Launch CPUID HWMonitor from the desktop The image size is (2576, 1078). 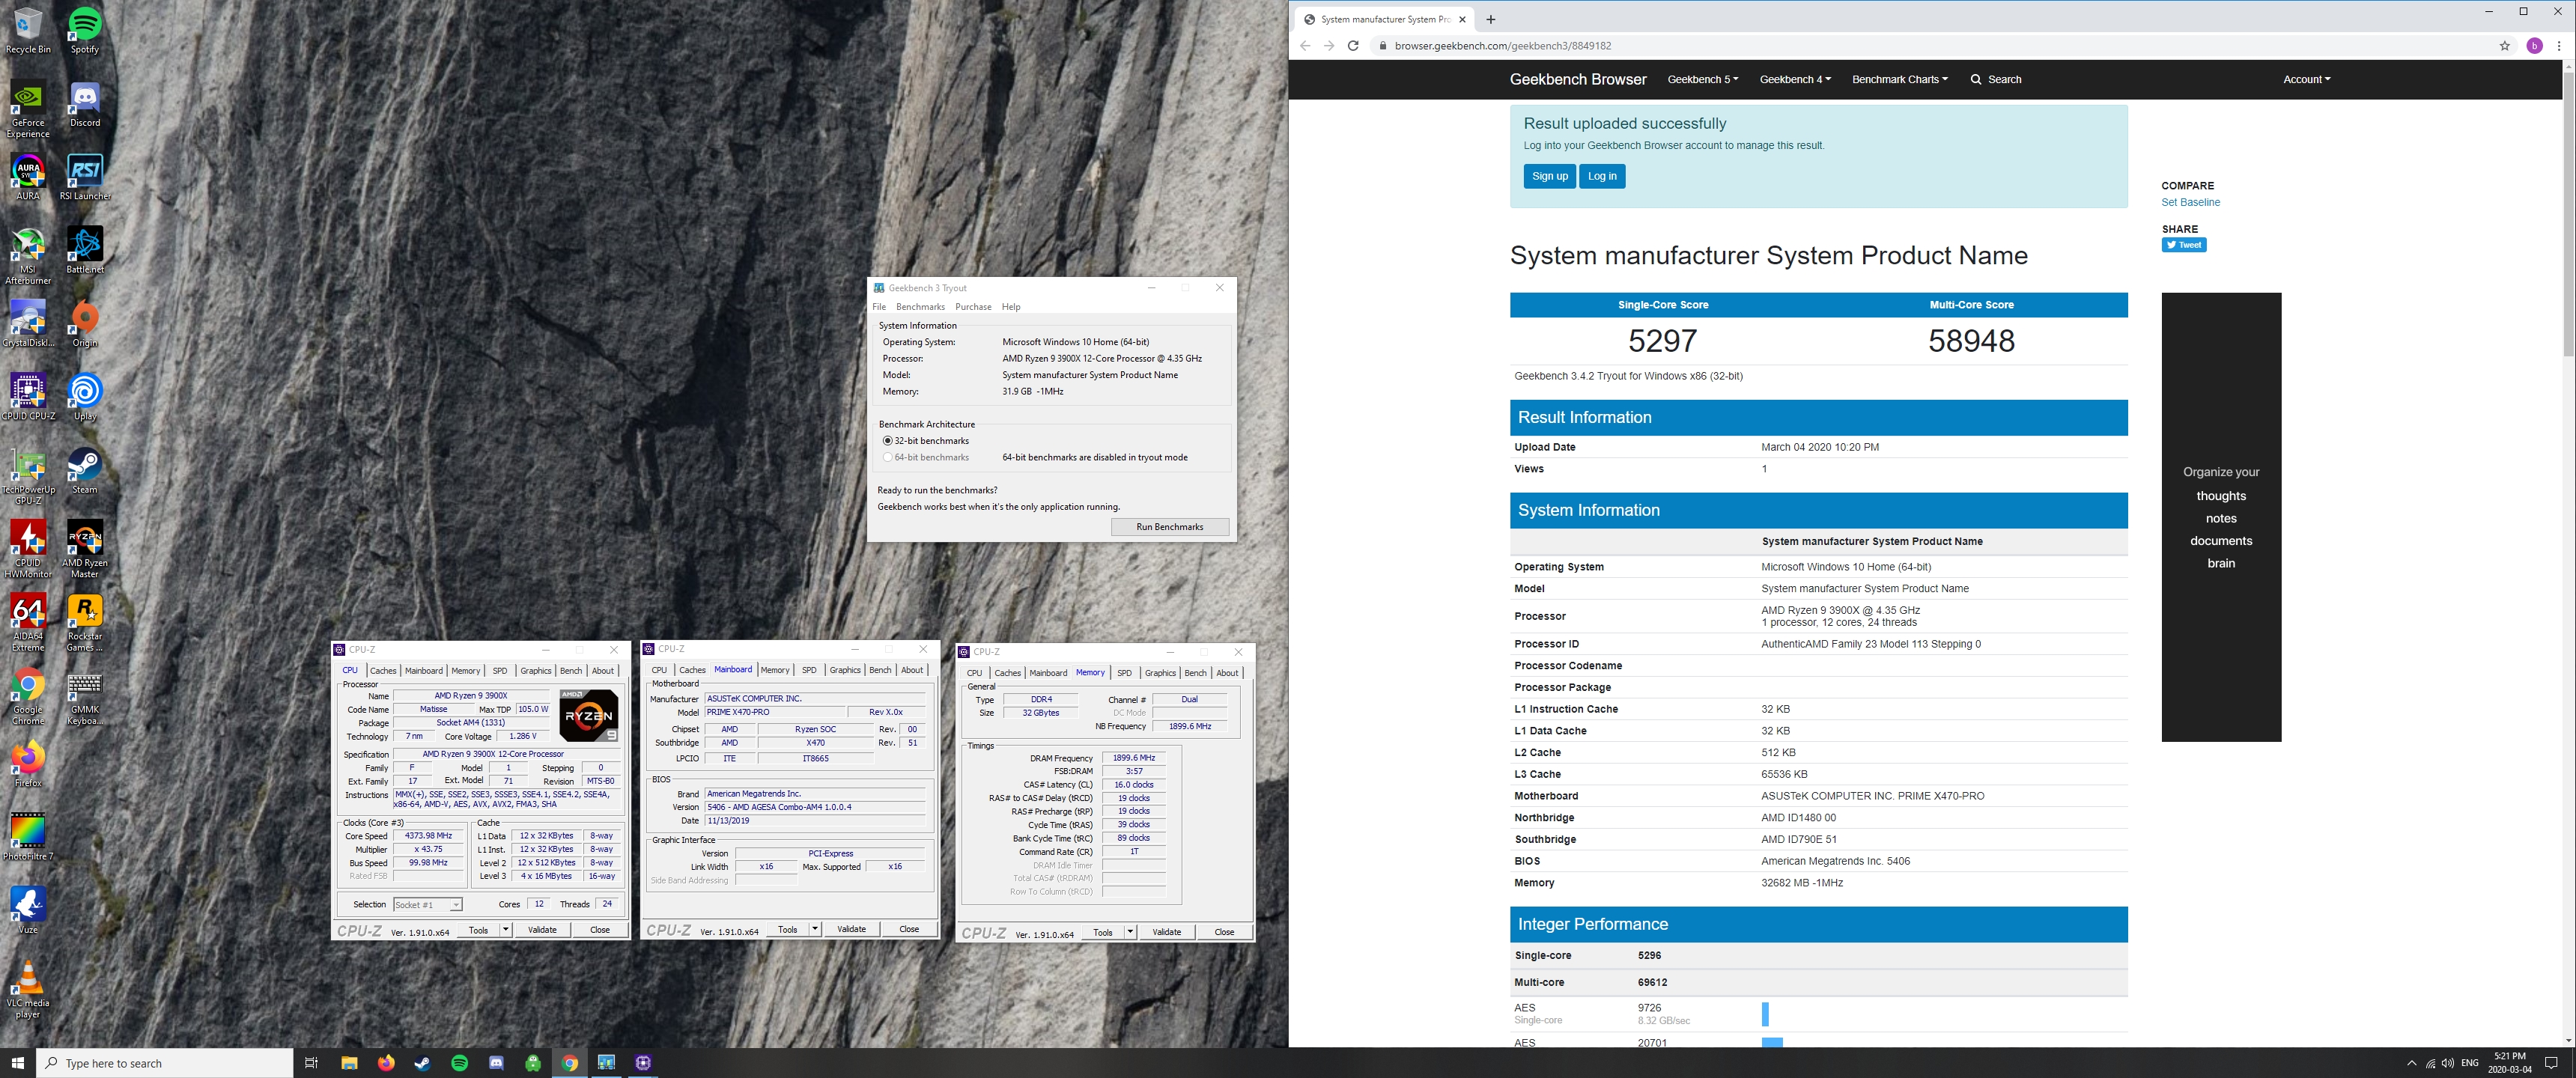pyautogui.click(x=28, y=549)
